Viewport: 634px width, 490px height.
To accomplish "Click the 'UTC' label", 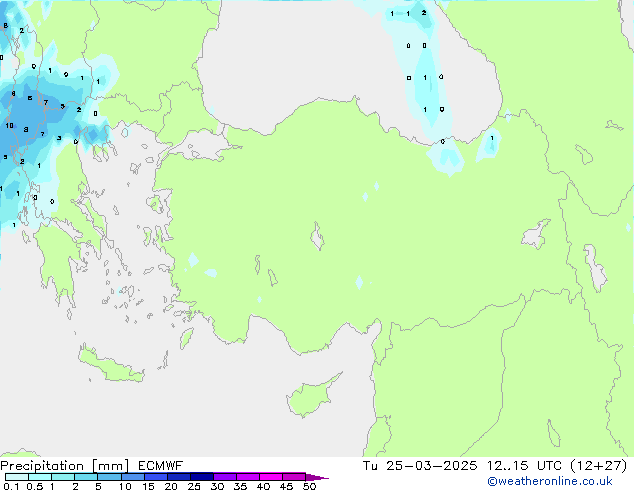I will [x=549, y=466].
